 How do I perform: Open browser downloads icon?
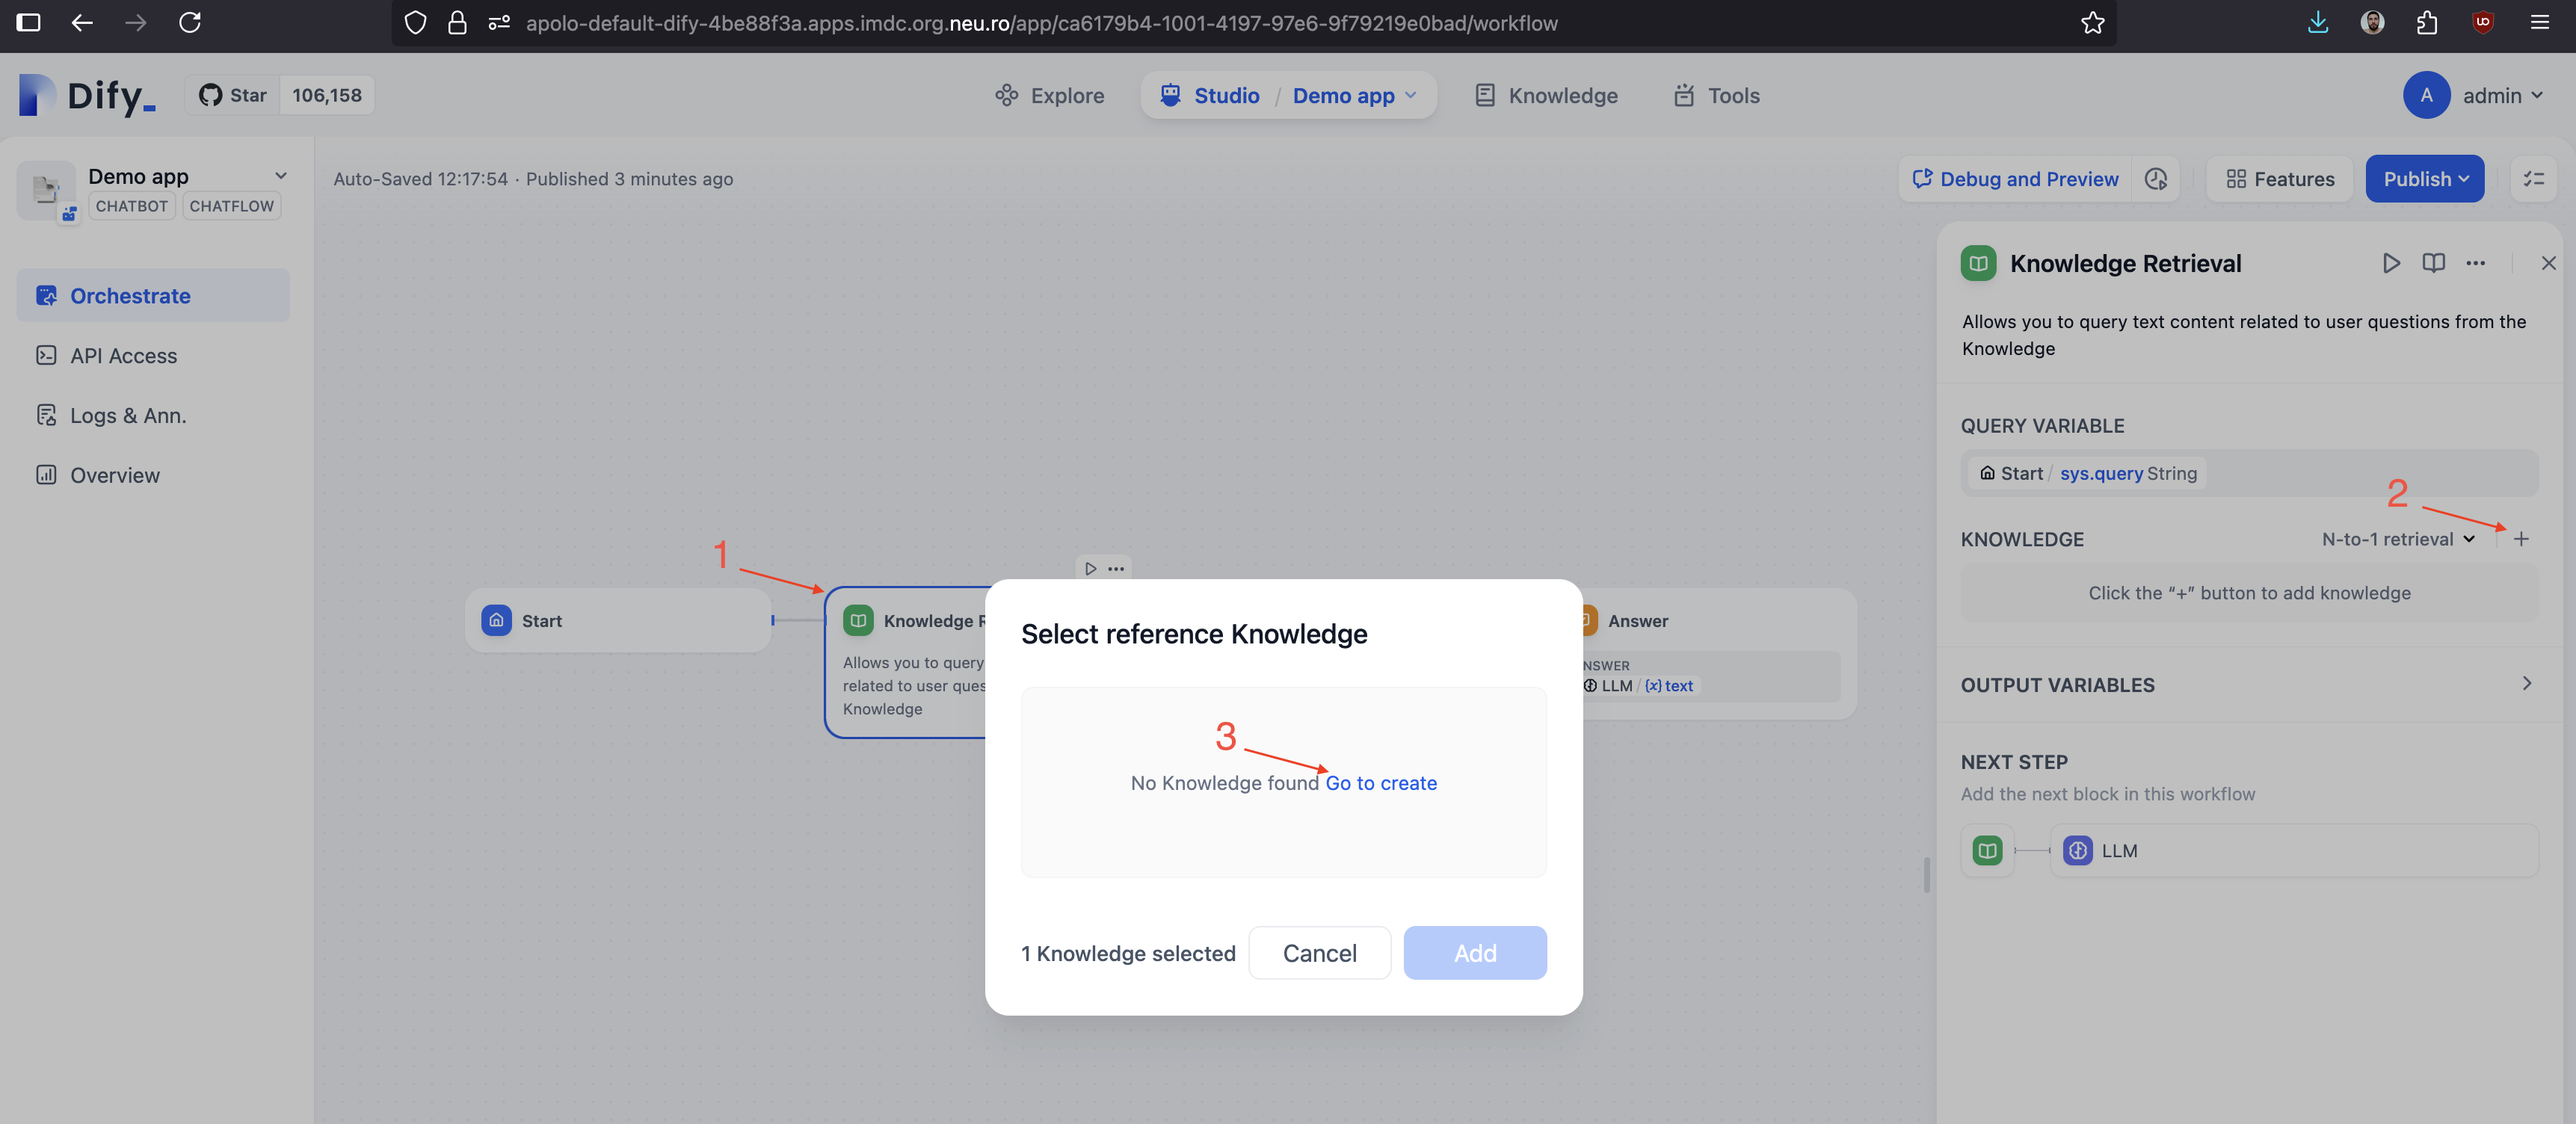coord(2317,23)
